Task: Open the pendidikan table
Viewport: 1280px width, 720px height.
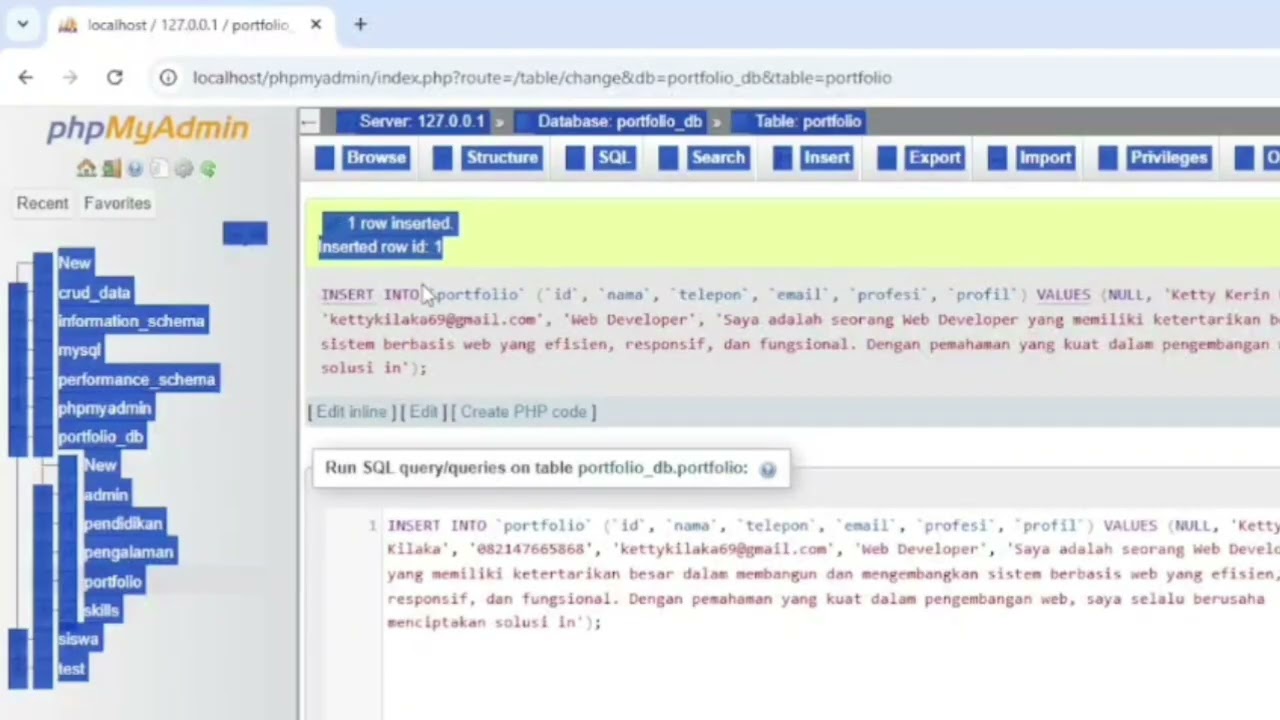Action: tap(123, 524)
